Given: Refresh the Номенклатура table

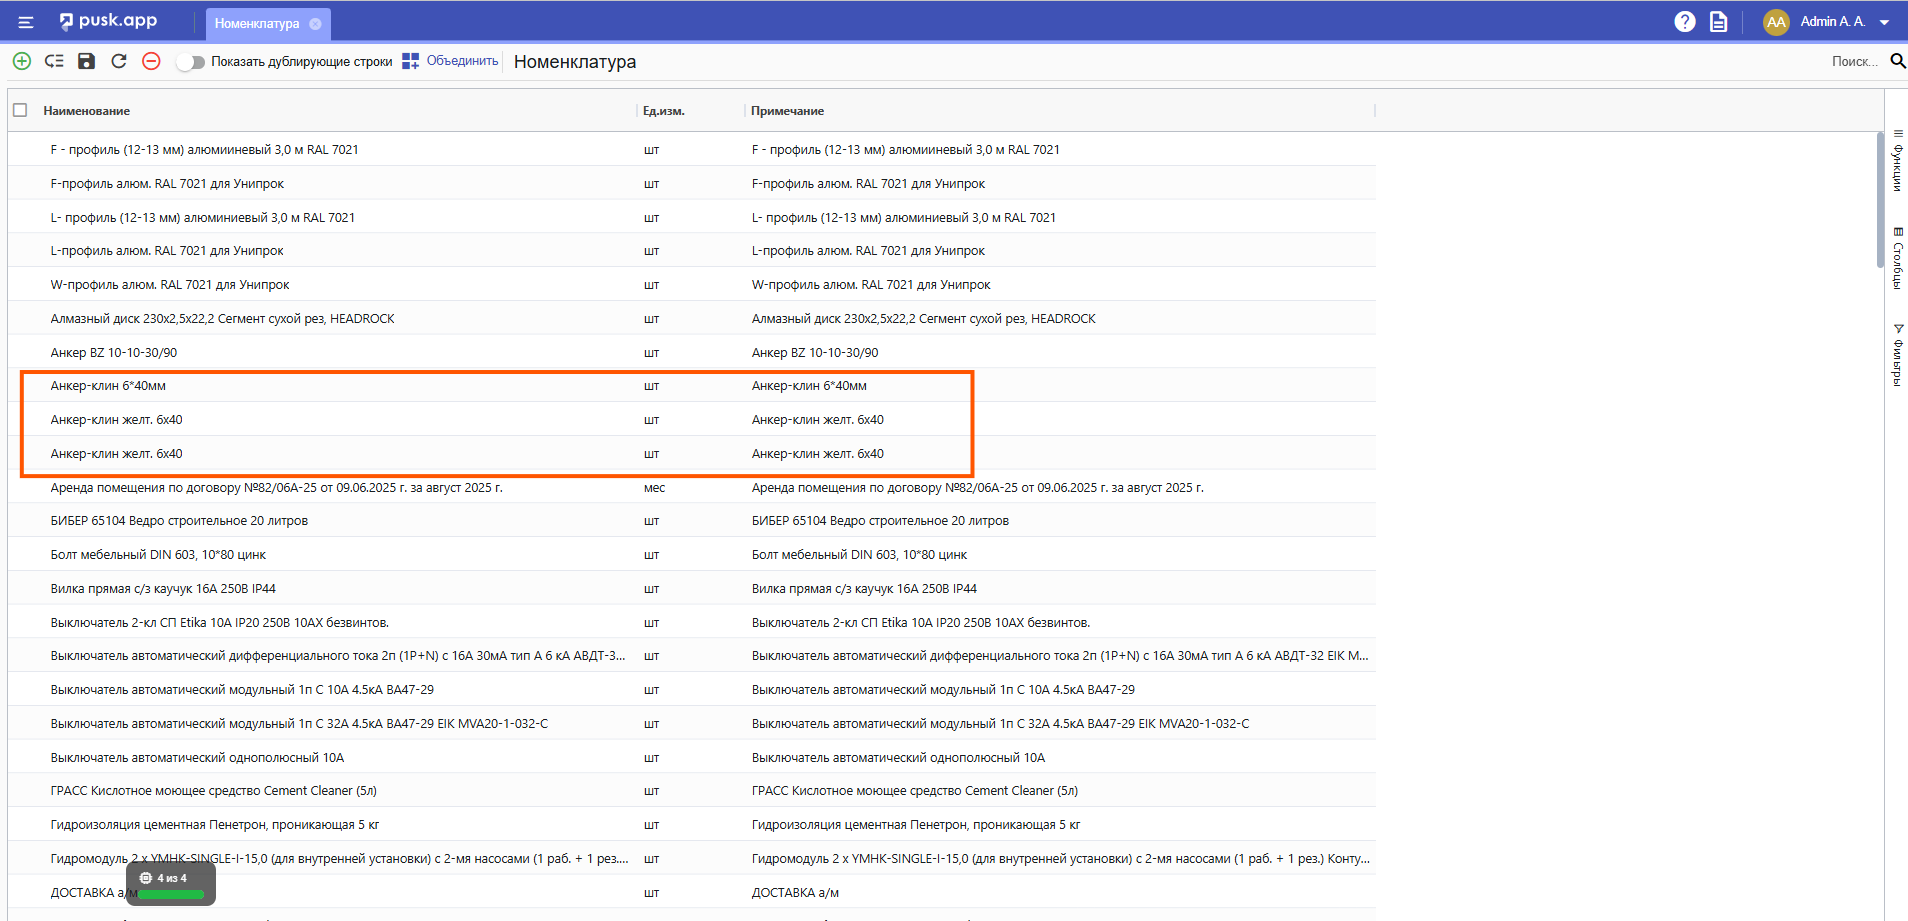Looking at the screenshot, I should coord(119,61).
